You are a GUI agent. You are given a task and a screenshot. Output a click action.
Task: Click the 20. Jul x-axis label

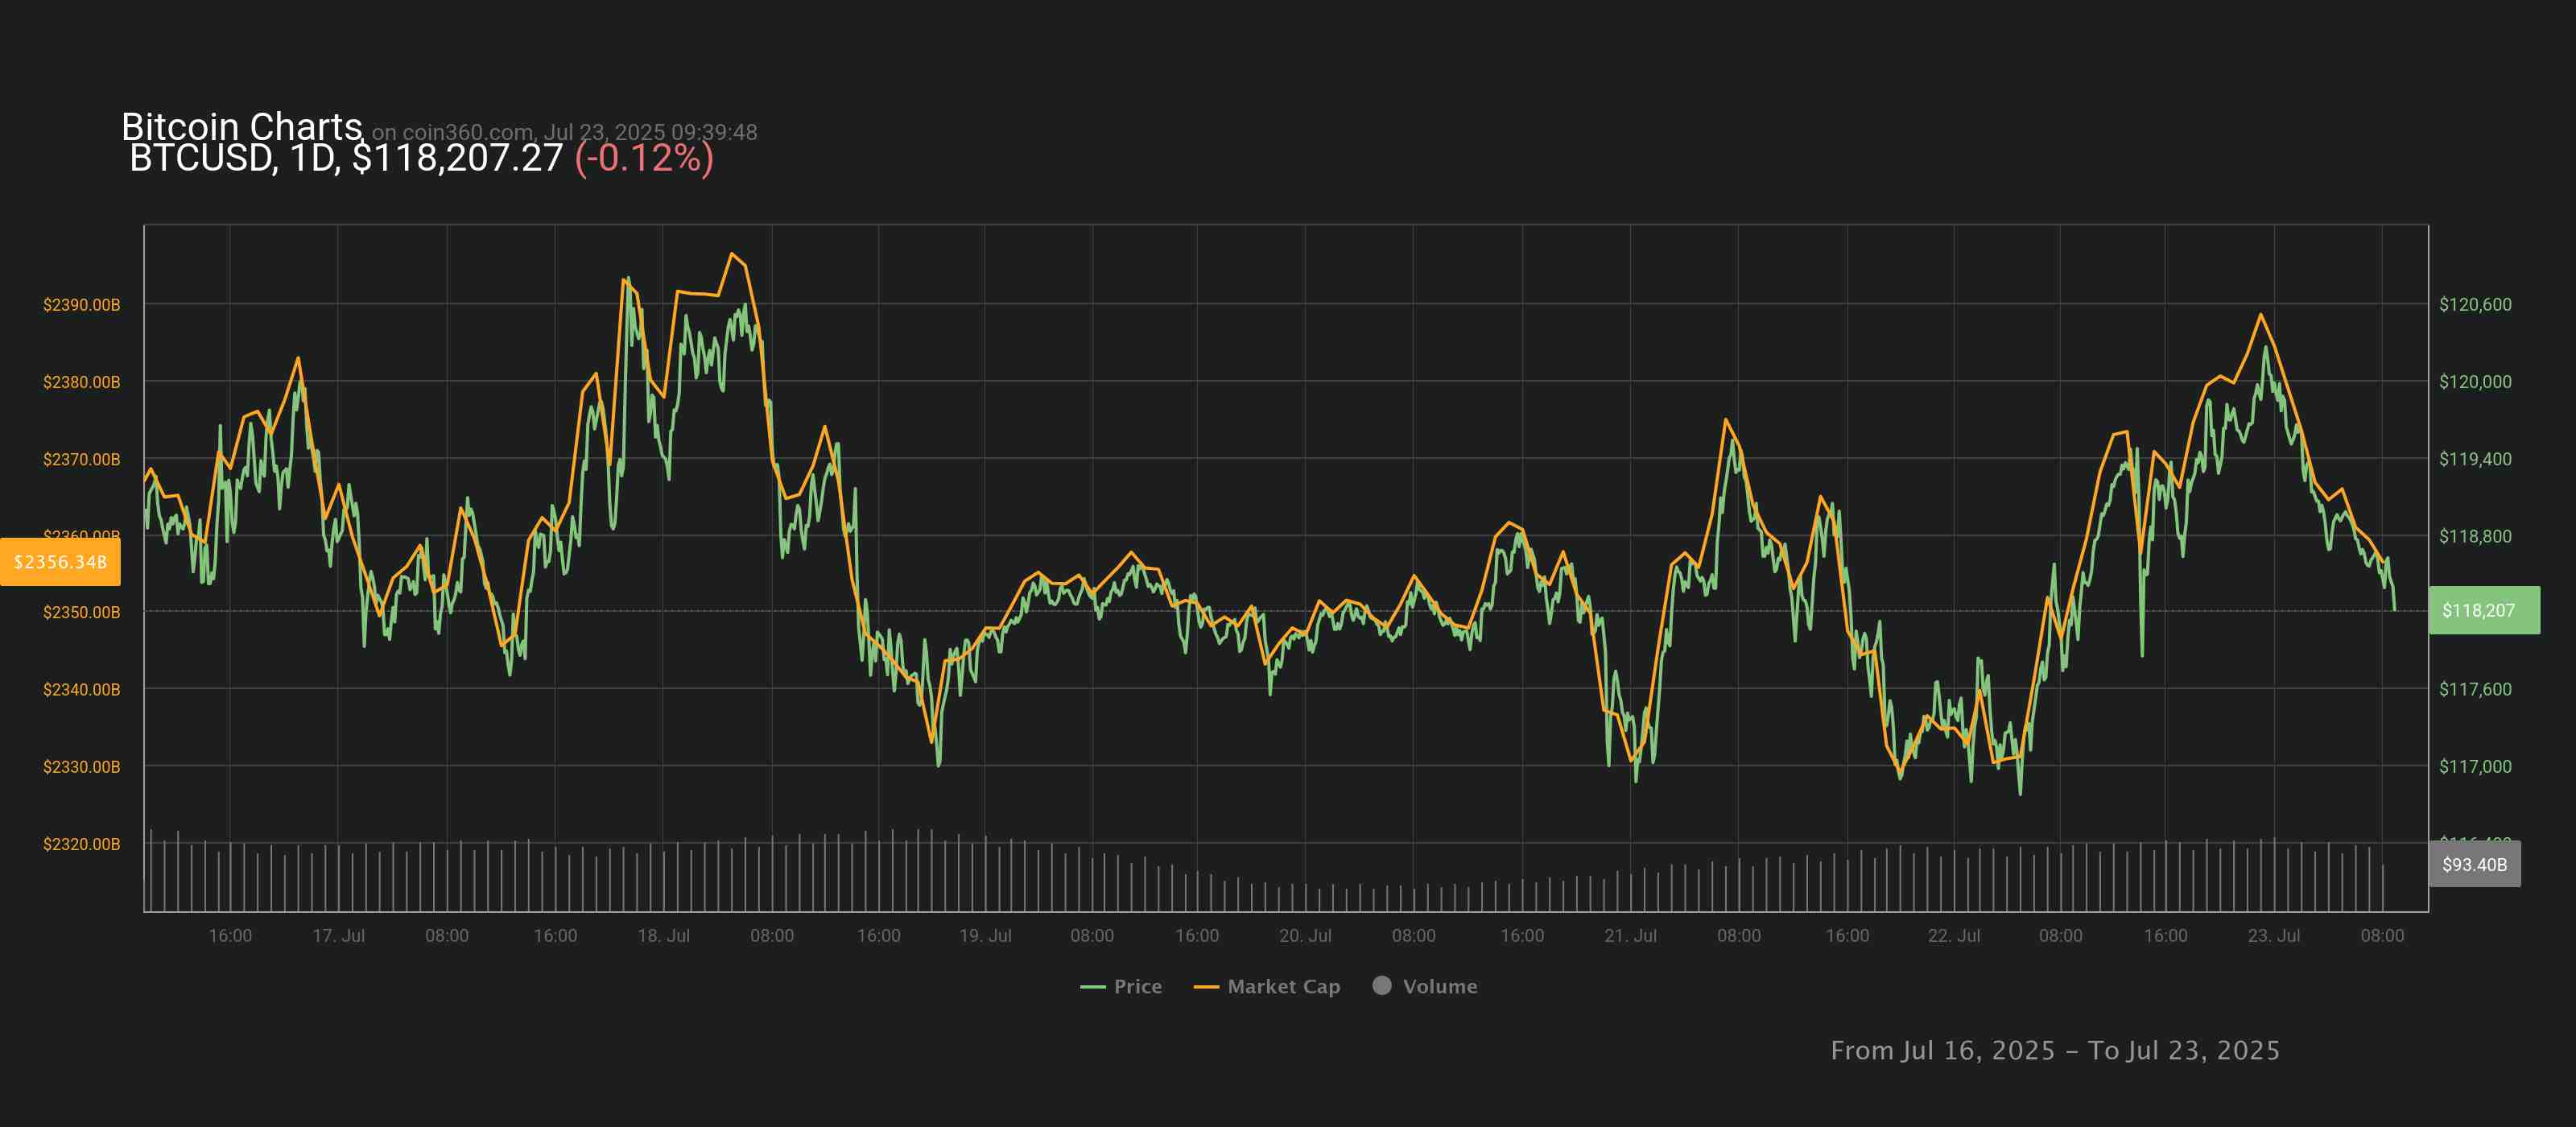[1305, 936]
